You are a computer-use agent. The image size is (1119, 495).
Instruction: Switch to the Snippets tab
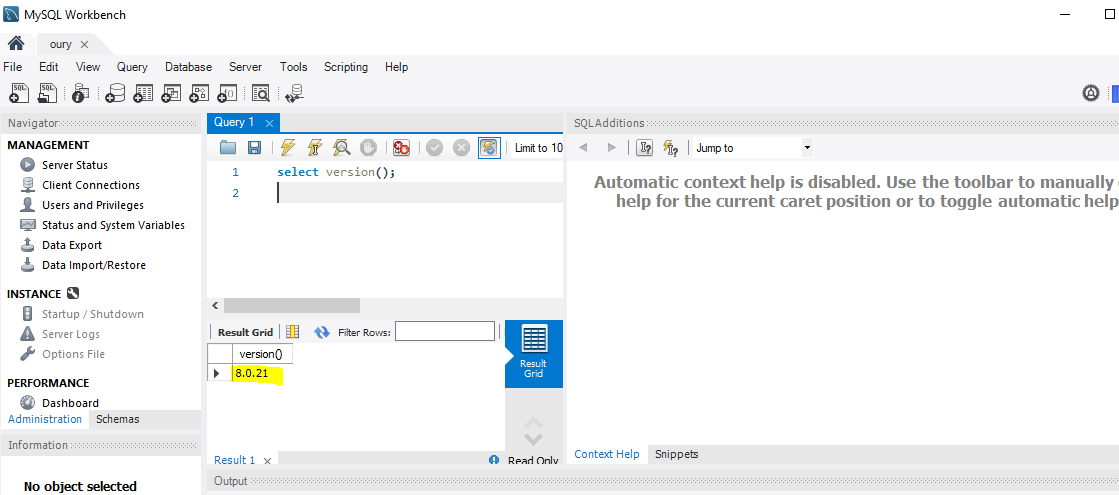point(677,454)
